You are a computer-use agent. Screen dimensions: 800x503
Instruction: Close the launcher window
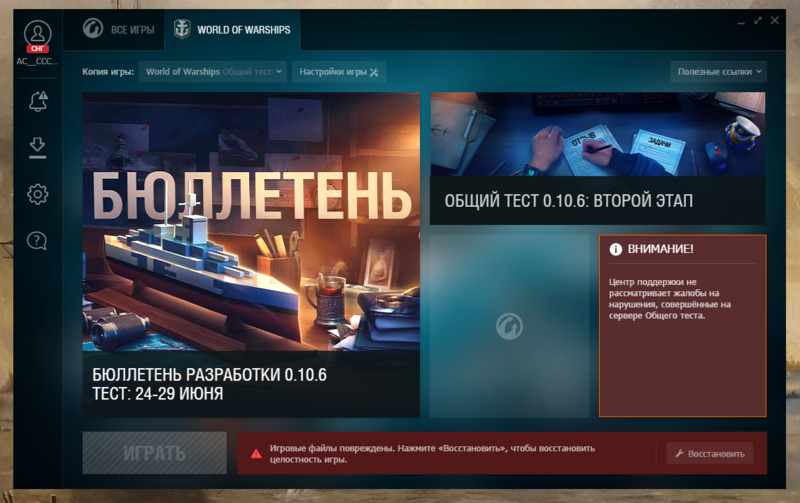774,20
